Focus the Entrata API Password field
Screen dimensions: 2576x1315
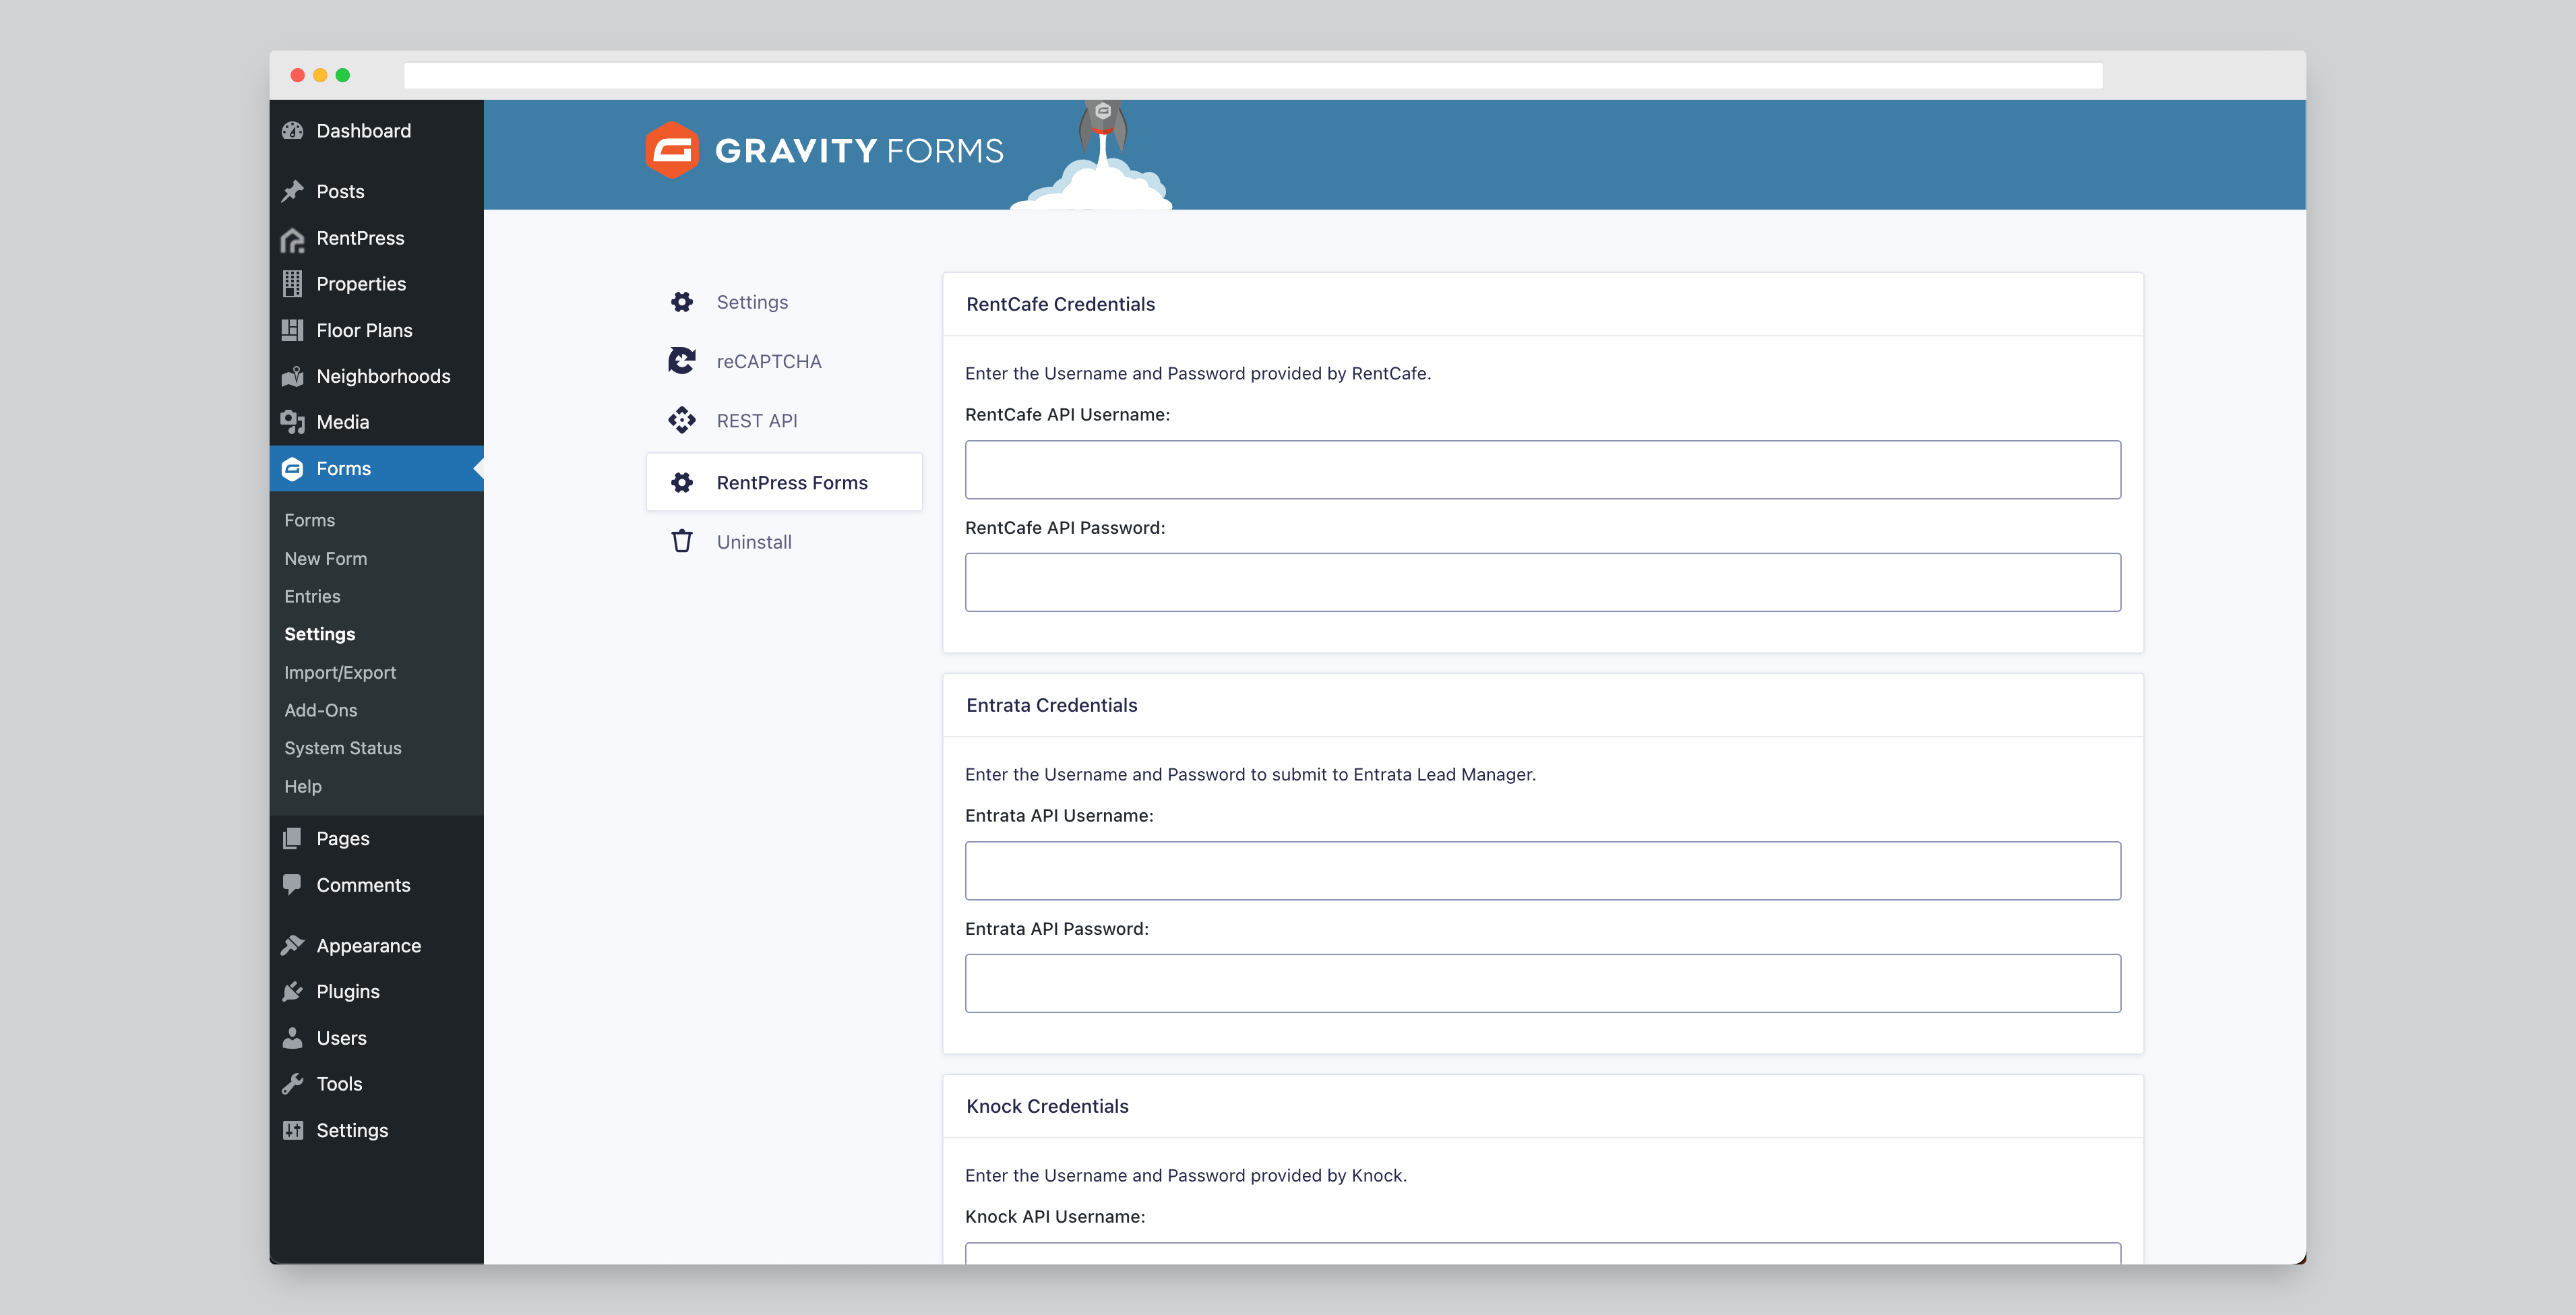click(x=1542, y=983)
